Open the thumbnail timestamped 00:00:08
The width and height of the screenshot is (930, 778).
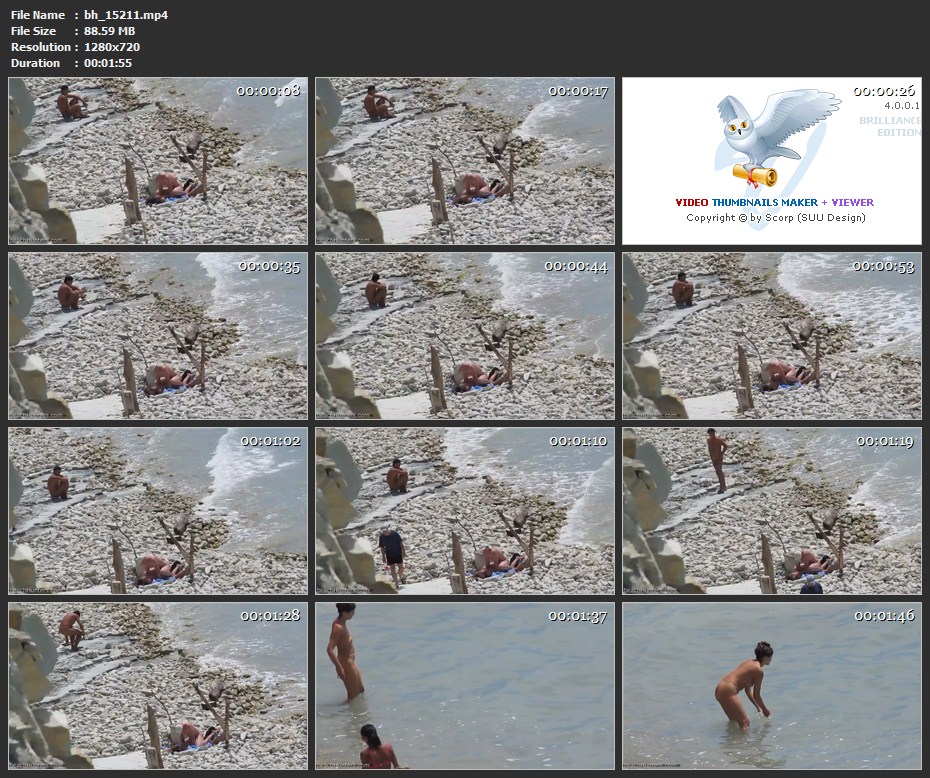tap(158, 161)
